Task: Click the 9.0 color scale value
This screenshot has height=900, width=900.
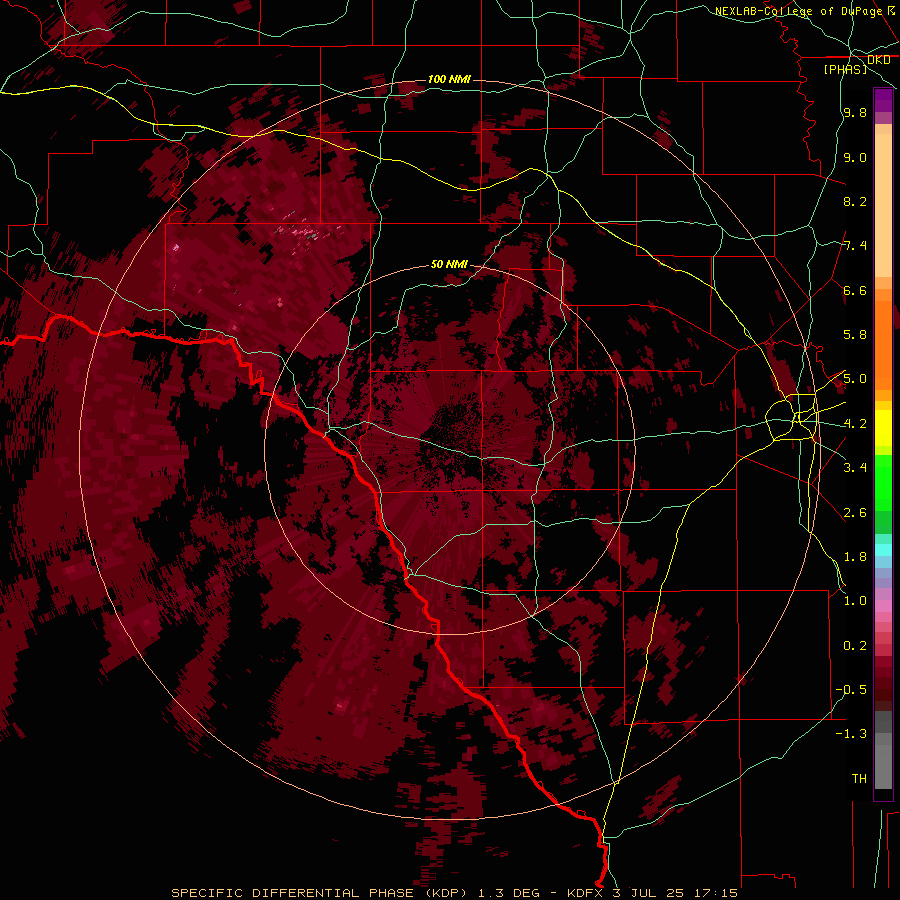Action: pos(855,157)
